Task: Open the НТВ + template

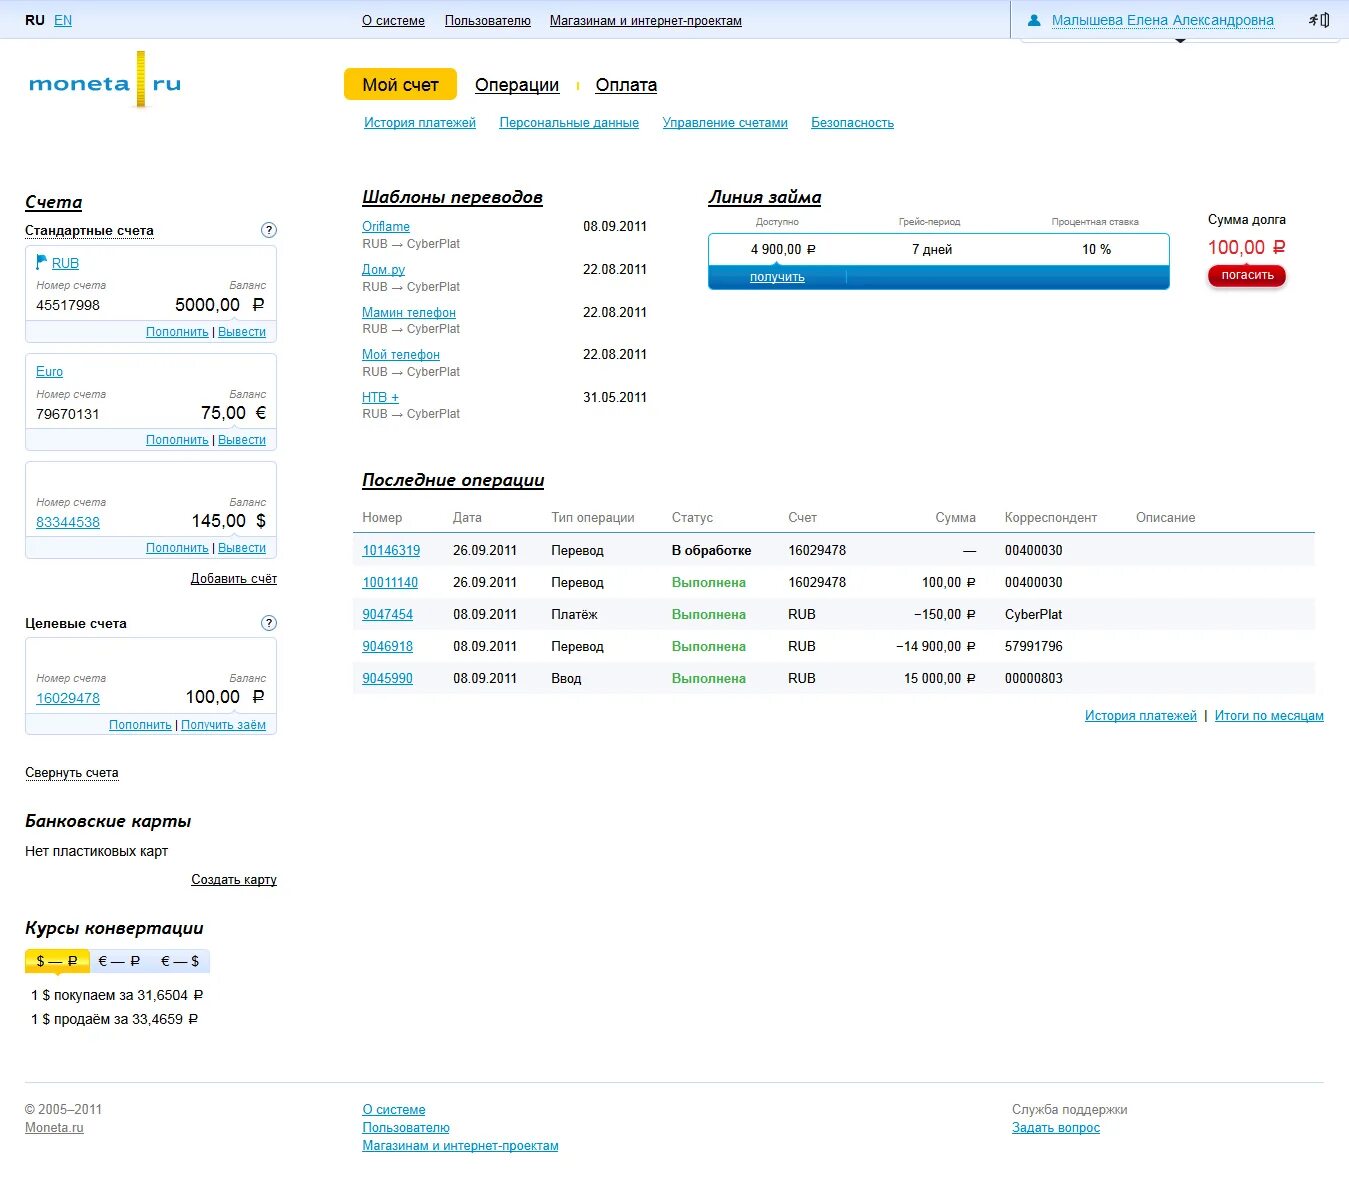Action: (x=380, y=398)
